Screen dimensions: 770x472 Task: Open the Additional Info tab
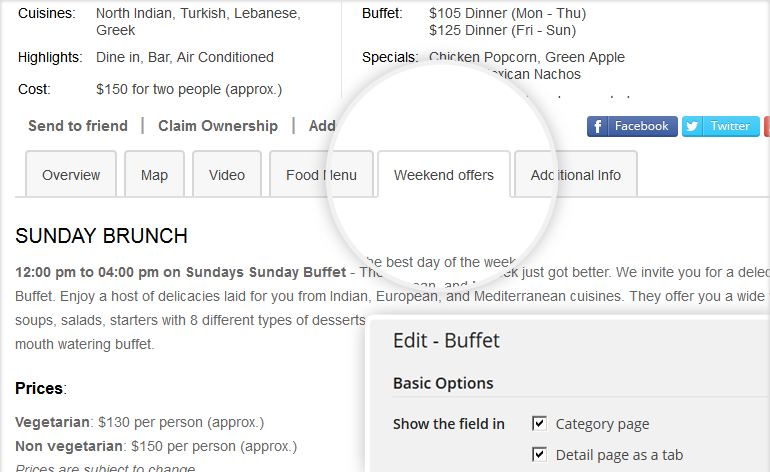pyautogui.click(x=576, y=175)
